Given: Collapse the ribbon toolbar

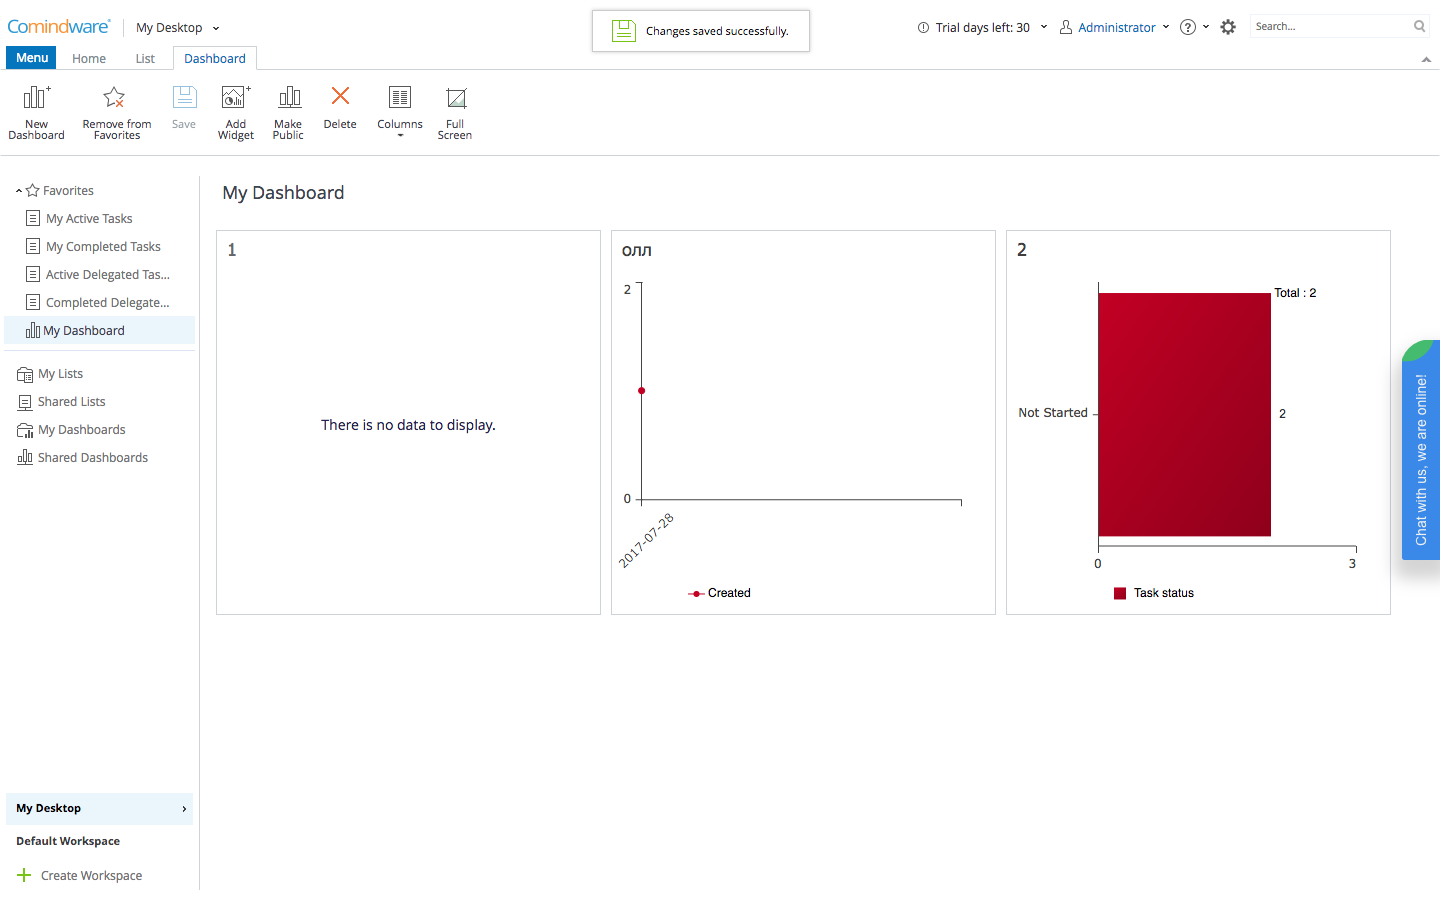Looking at the screenshot, I should (x=1426, y=60).
